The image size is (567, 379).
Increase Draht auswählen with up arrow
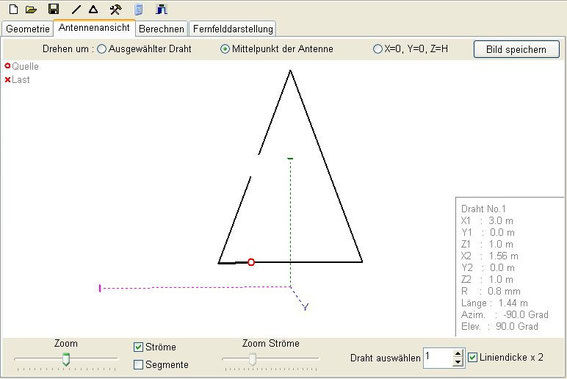458,354
